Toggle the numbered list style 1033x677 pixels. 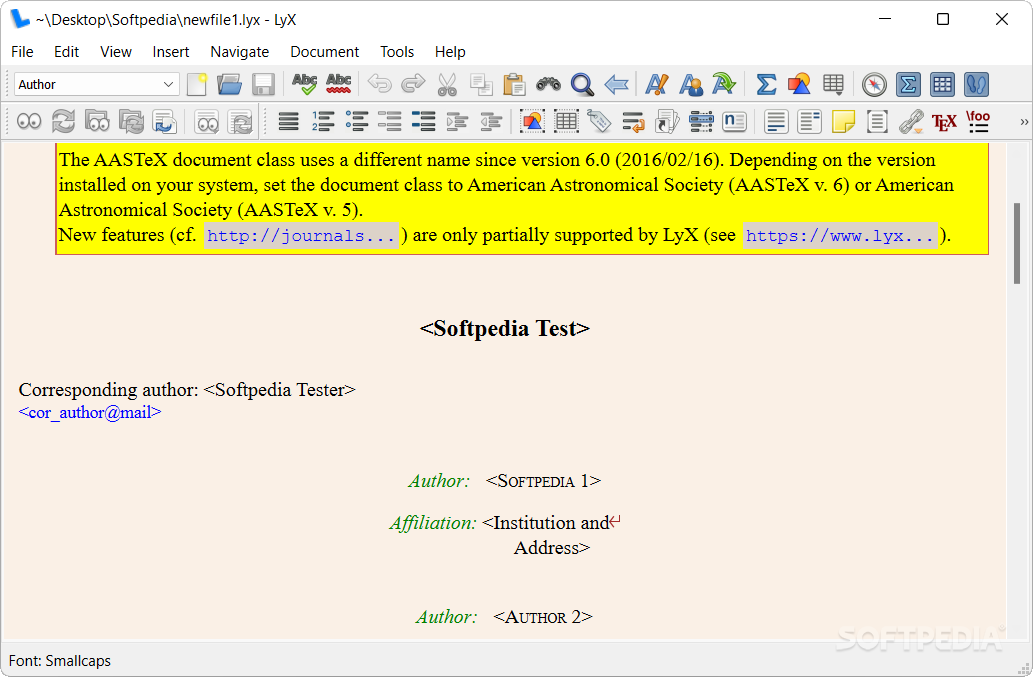pyautogui.click(x=323, y=122)
